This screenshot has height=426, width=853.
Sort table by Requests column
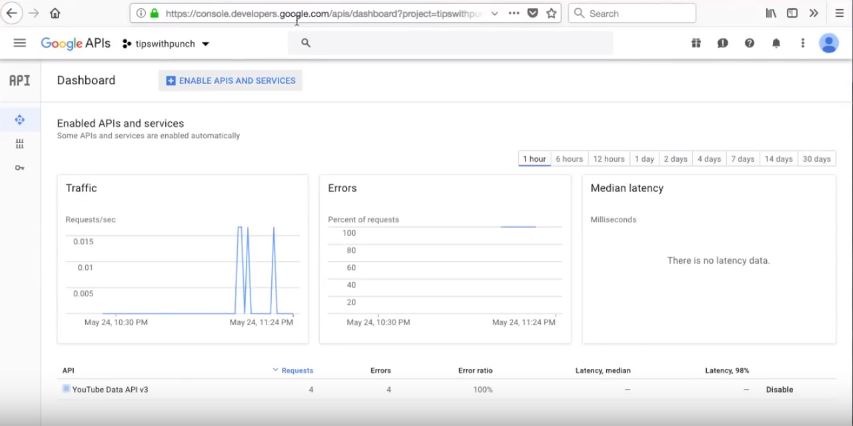(296, 370)
